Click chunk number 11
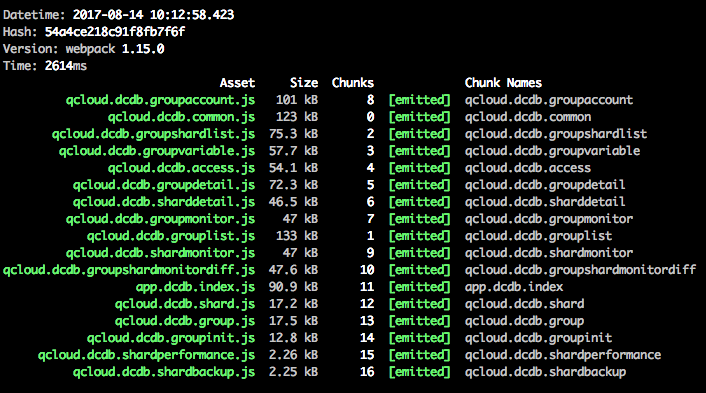This screenshot has width=706, height=393. point(367,287)
